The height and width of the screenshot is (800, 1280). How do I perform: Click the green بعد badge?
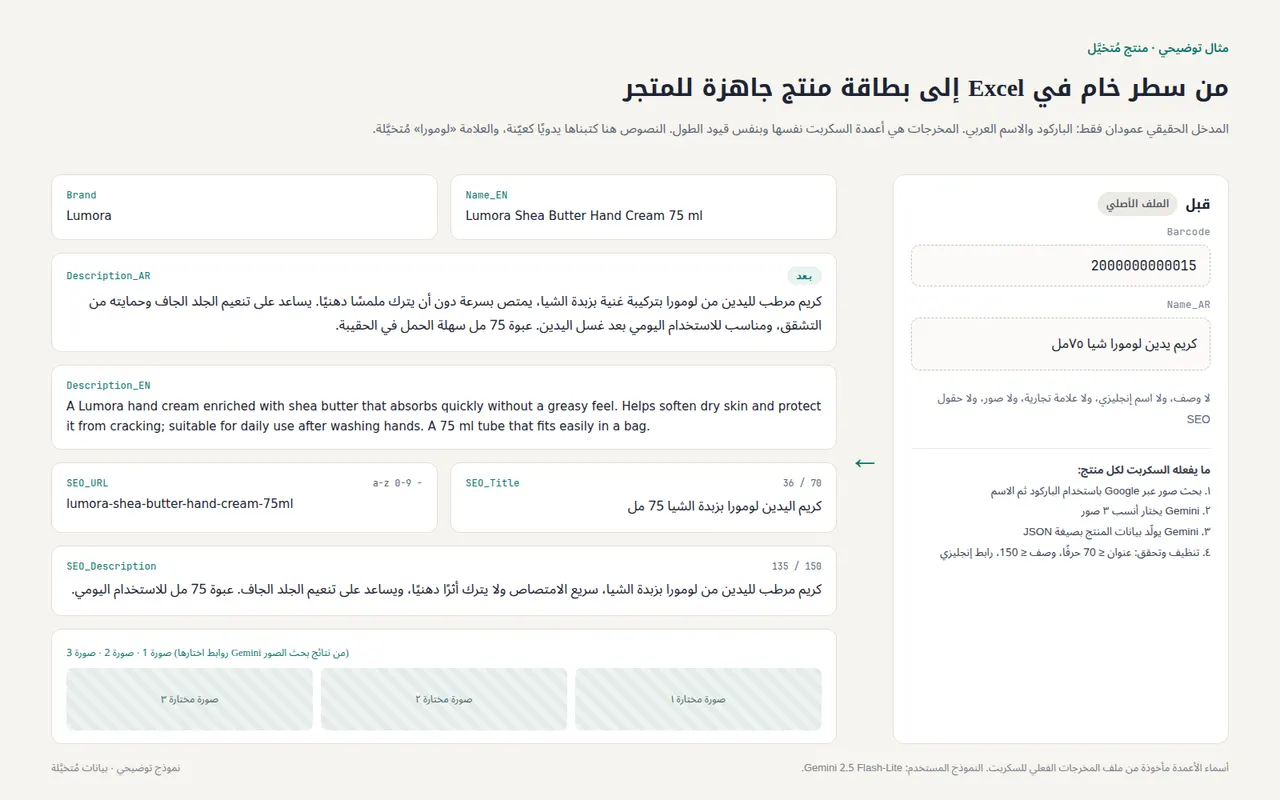[x=804, y=276]
